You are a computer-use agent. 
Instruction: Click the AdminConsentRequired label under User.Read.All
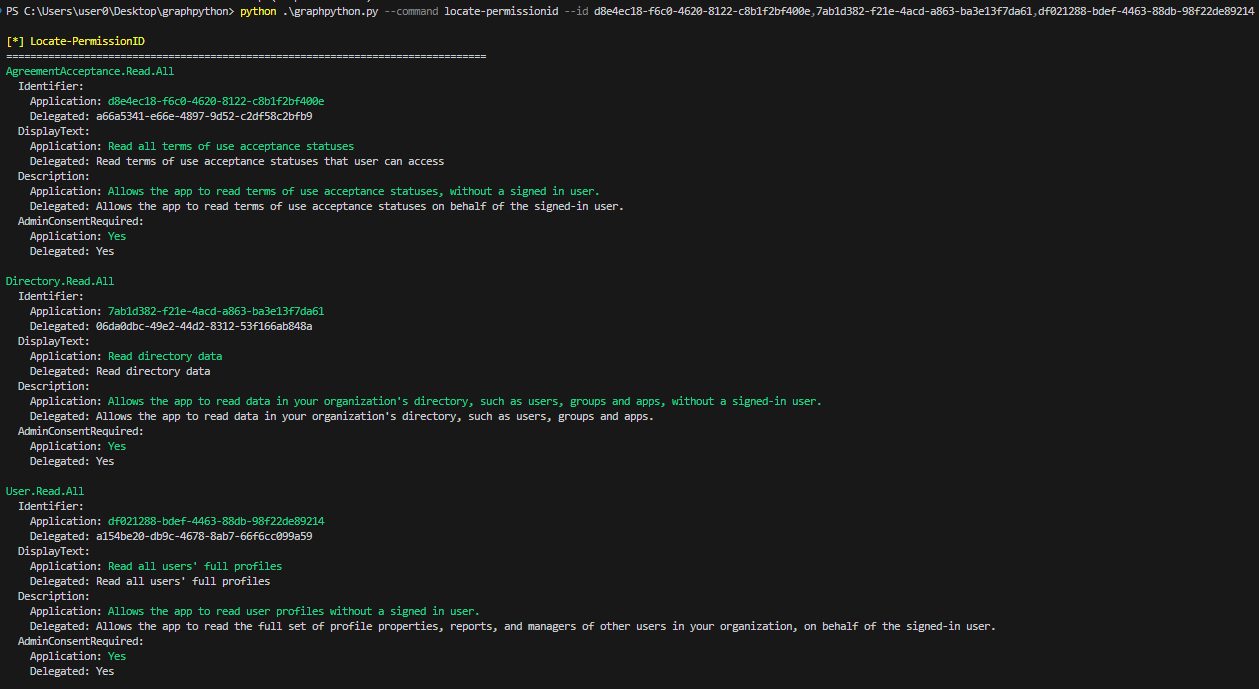(80, 641)
